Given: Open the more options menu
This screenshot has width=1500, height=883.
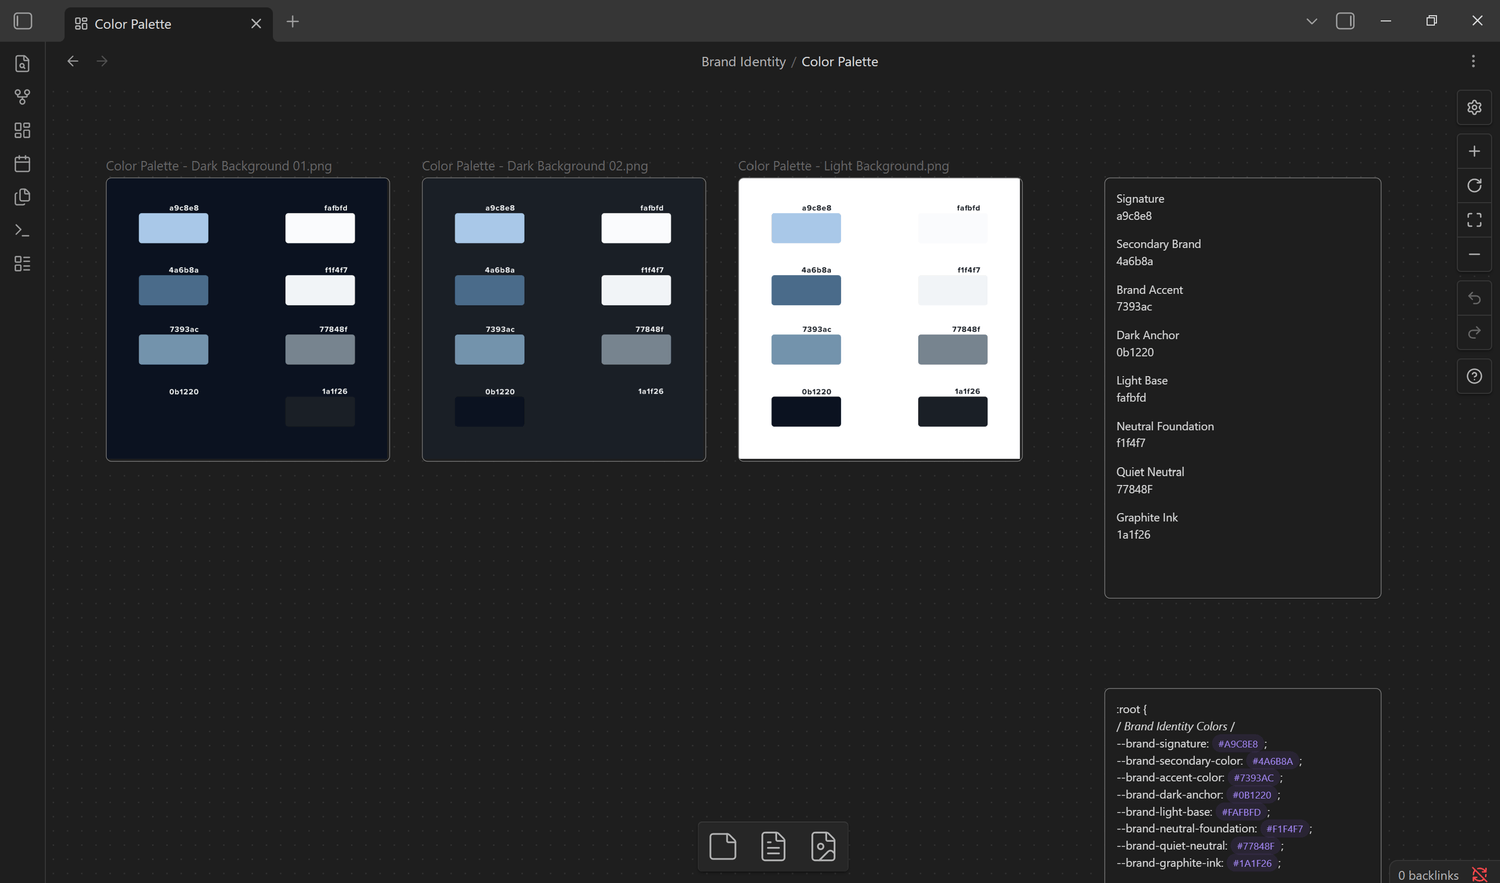Looking at the screenshot, I should [x=1473, y=61].
